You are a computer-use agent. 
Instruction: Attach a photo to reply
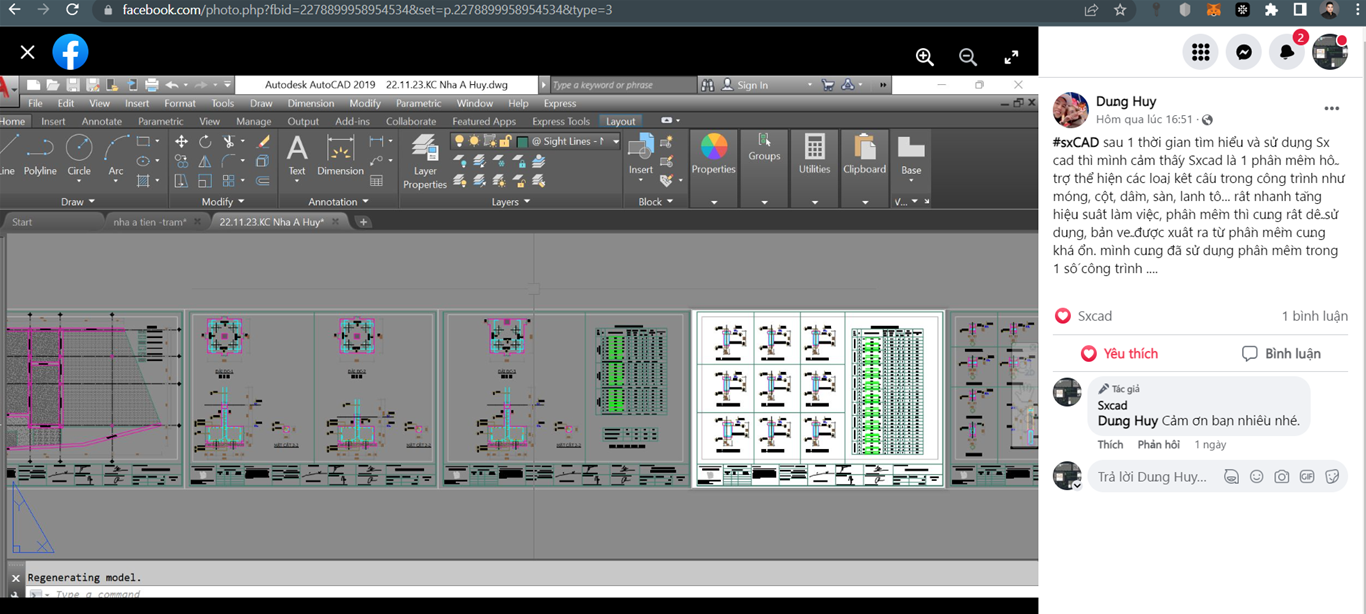pos(1282,477)
